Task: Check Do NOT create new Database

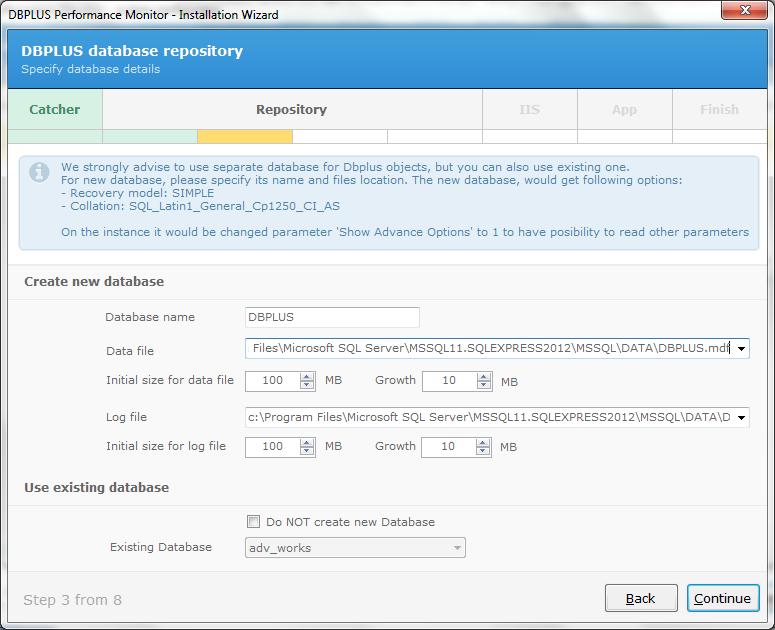Action: coord(253,522)
